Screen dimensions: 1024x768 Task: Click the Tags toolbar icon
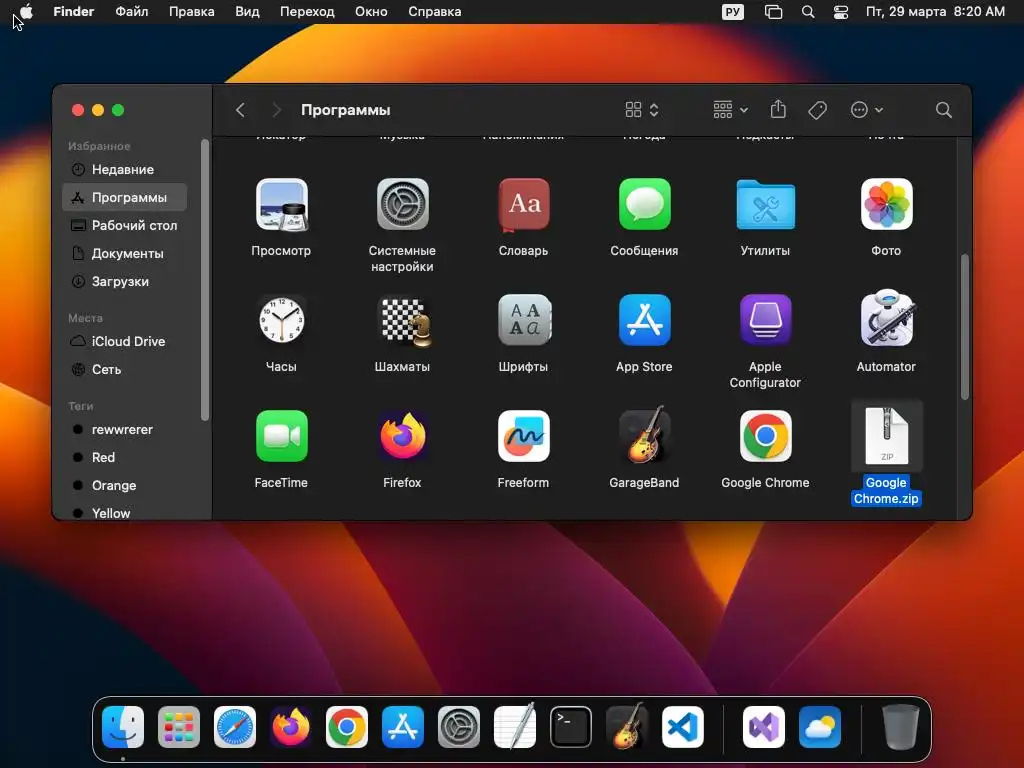click(x=817, y=110)
